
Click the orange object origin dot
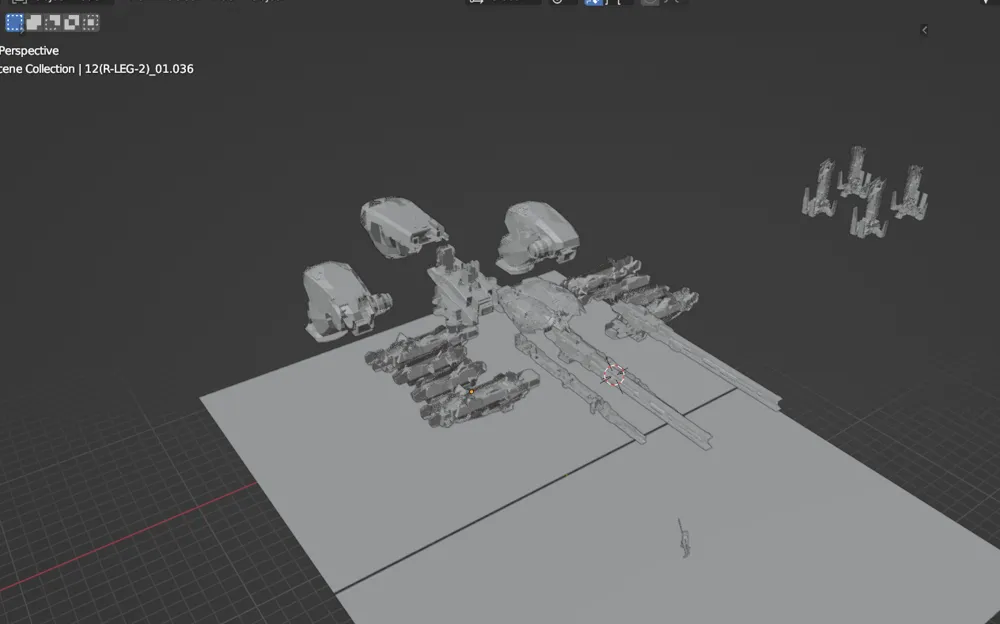(471, 391)
